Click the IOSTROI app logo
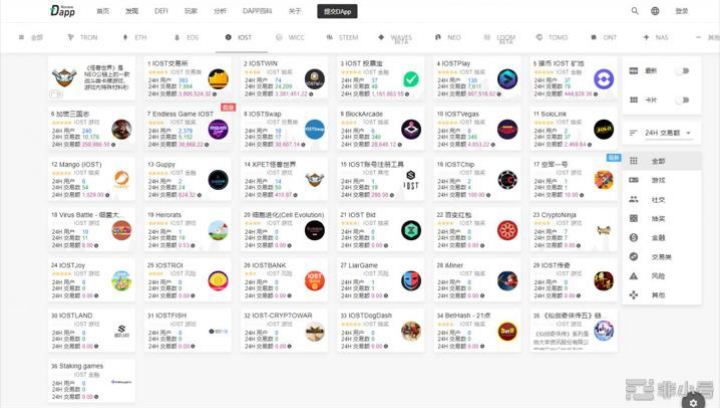720x408 pixels. click(218, 281)
